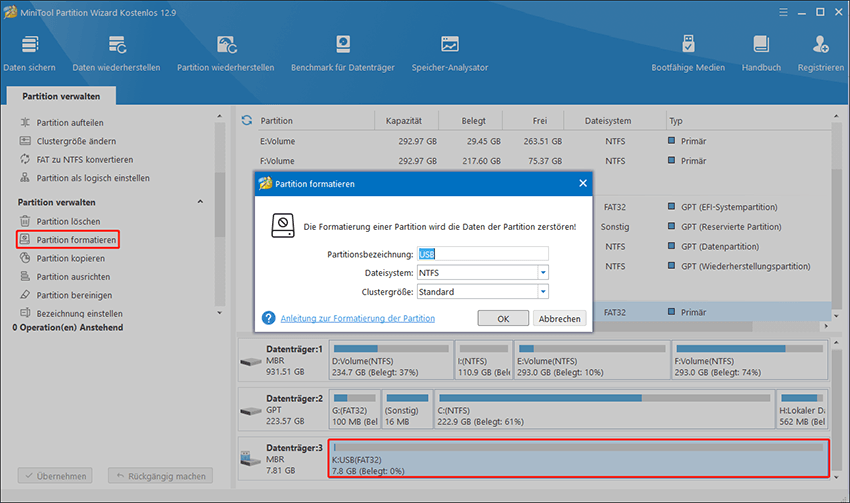Collapse the Partition verwalten sidebar section
The image size is (850, 503).
tap(200, 202)
